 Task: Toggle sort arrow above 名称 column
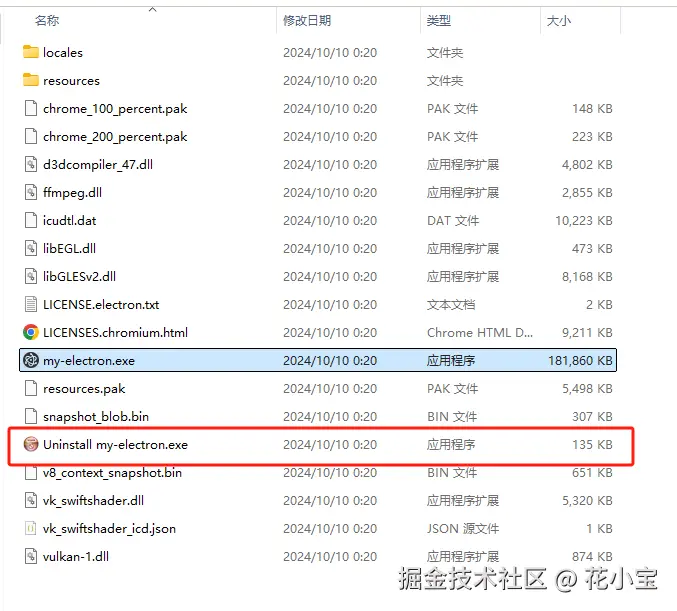point(152,9)
